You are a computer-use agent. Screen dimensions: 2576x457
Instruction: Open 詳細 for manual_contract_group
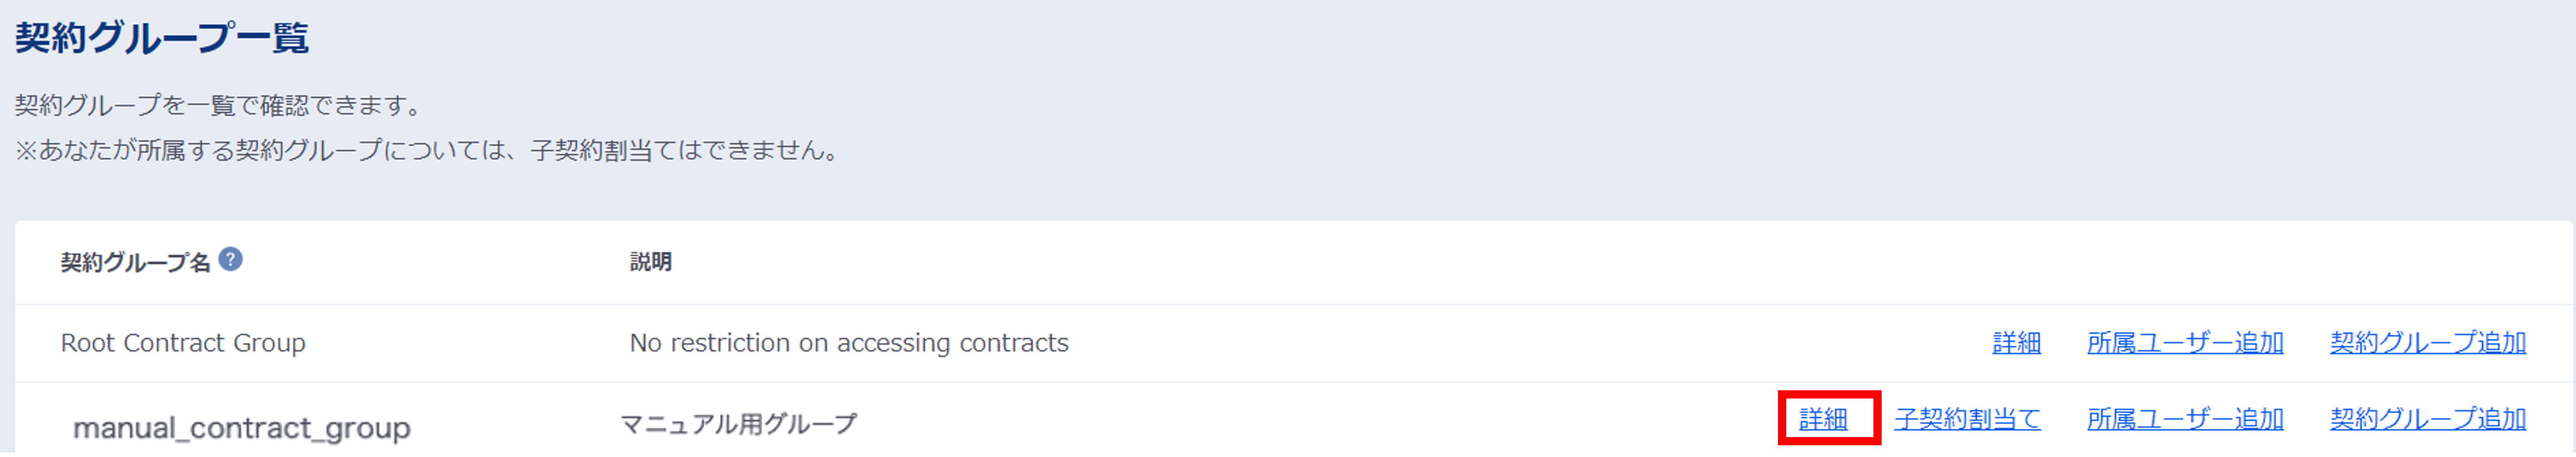click(x=1823, y=419)
